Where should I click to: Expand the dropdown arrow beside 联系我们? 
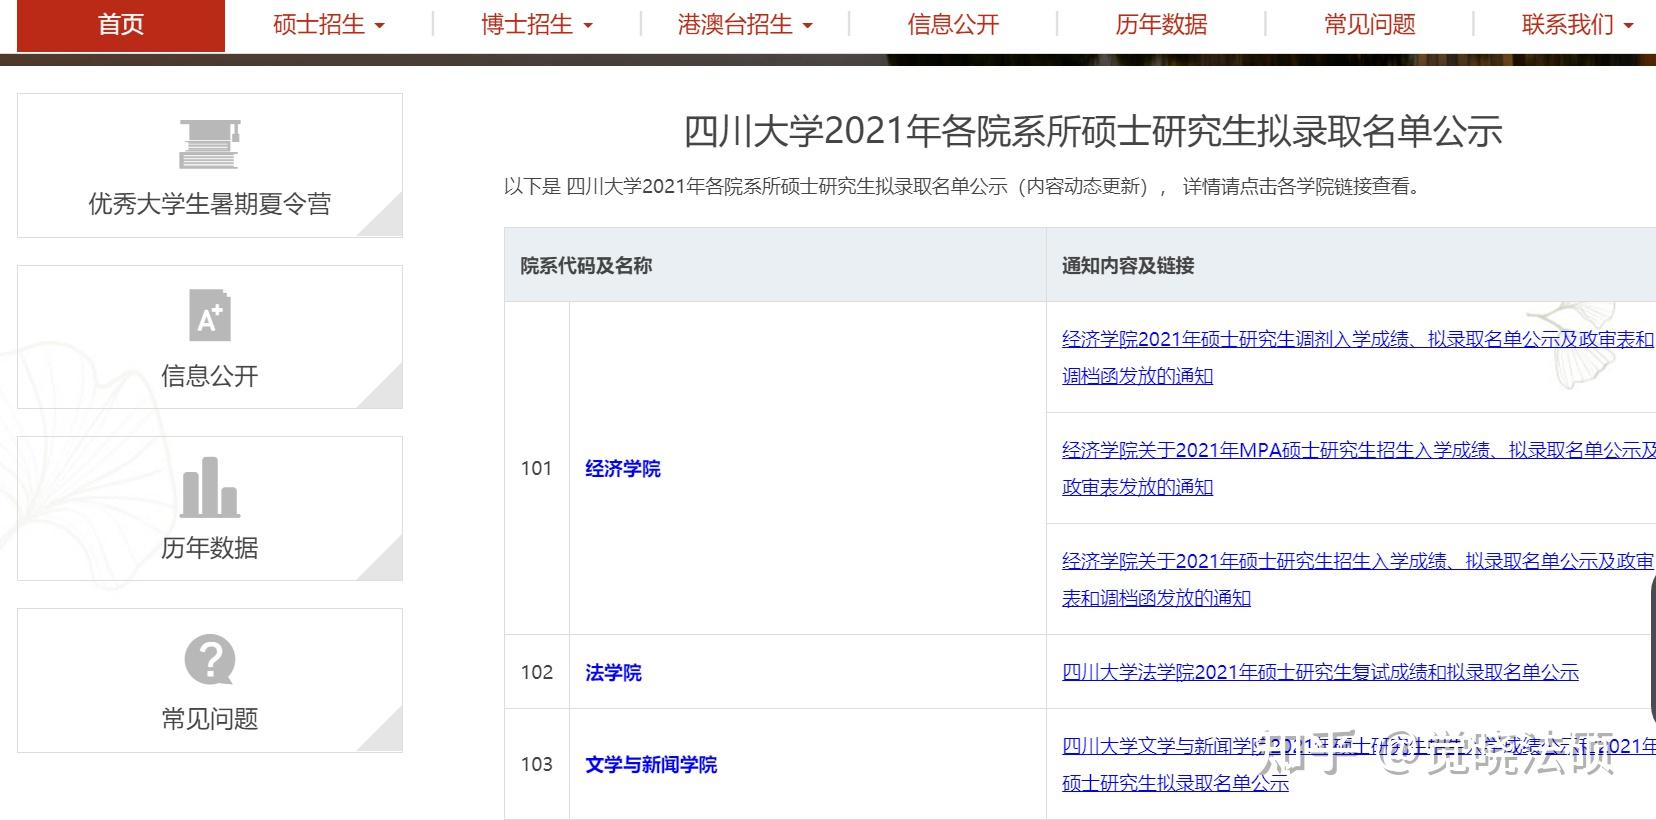(1629, 27)
